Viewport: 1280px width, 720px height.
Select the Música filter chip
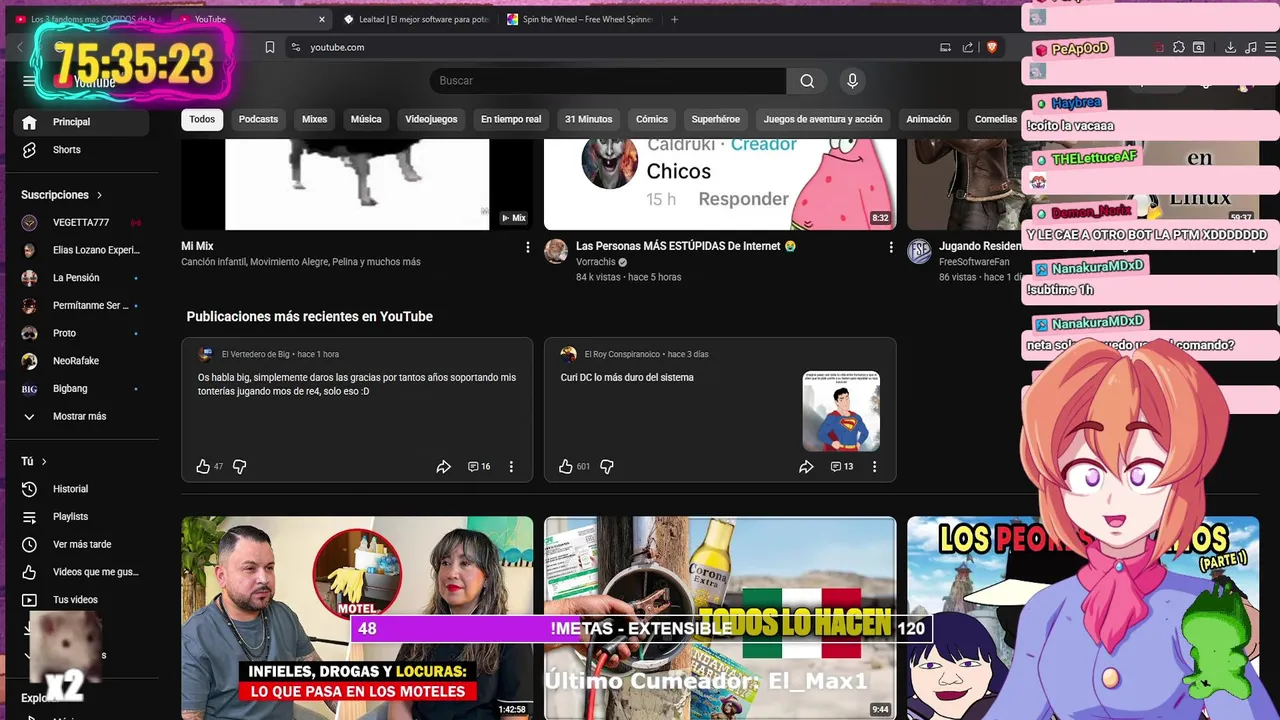click(366, 119)
